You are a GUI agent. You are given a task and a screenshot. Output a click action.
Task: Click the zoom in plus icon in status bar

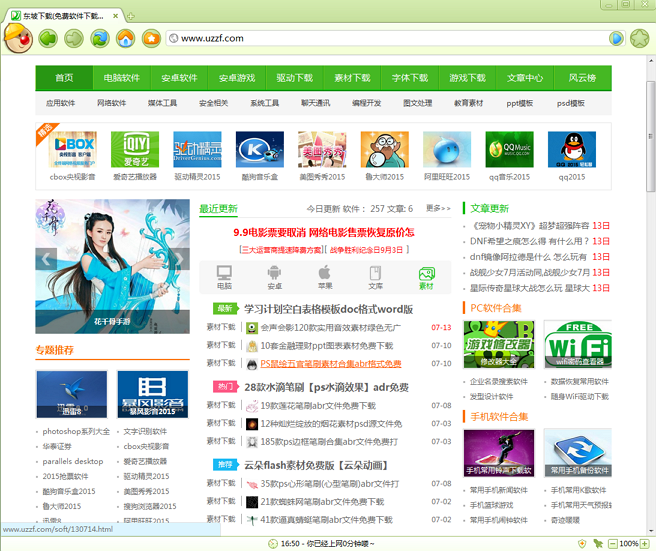tap(645, 544)
